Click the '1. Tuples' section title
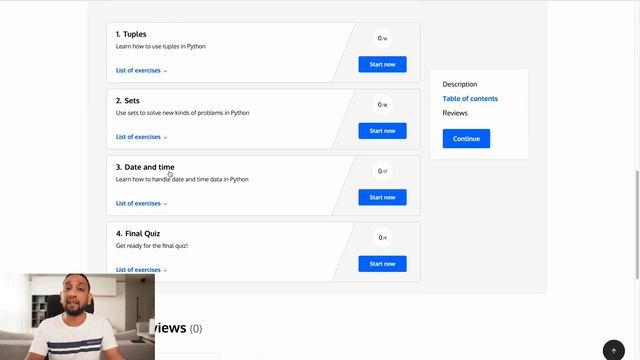The image size is (640, 360). tap(131, 34)
